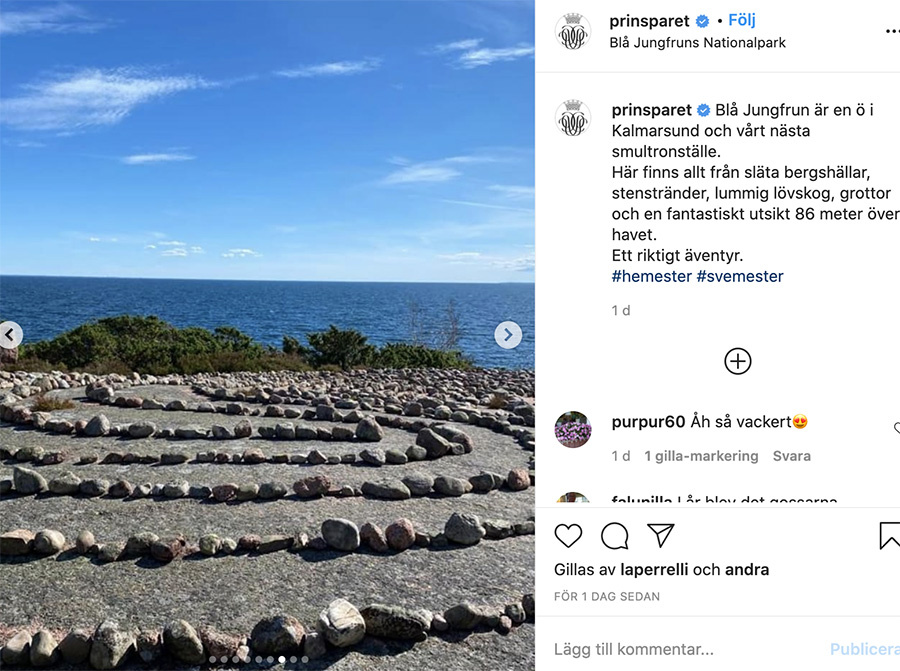Open more options three-dot menu
Viewport: 900px width, 671px height.
click(x=893, y=32)
